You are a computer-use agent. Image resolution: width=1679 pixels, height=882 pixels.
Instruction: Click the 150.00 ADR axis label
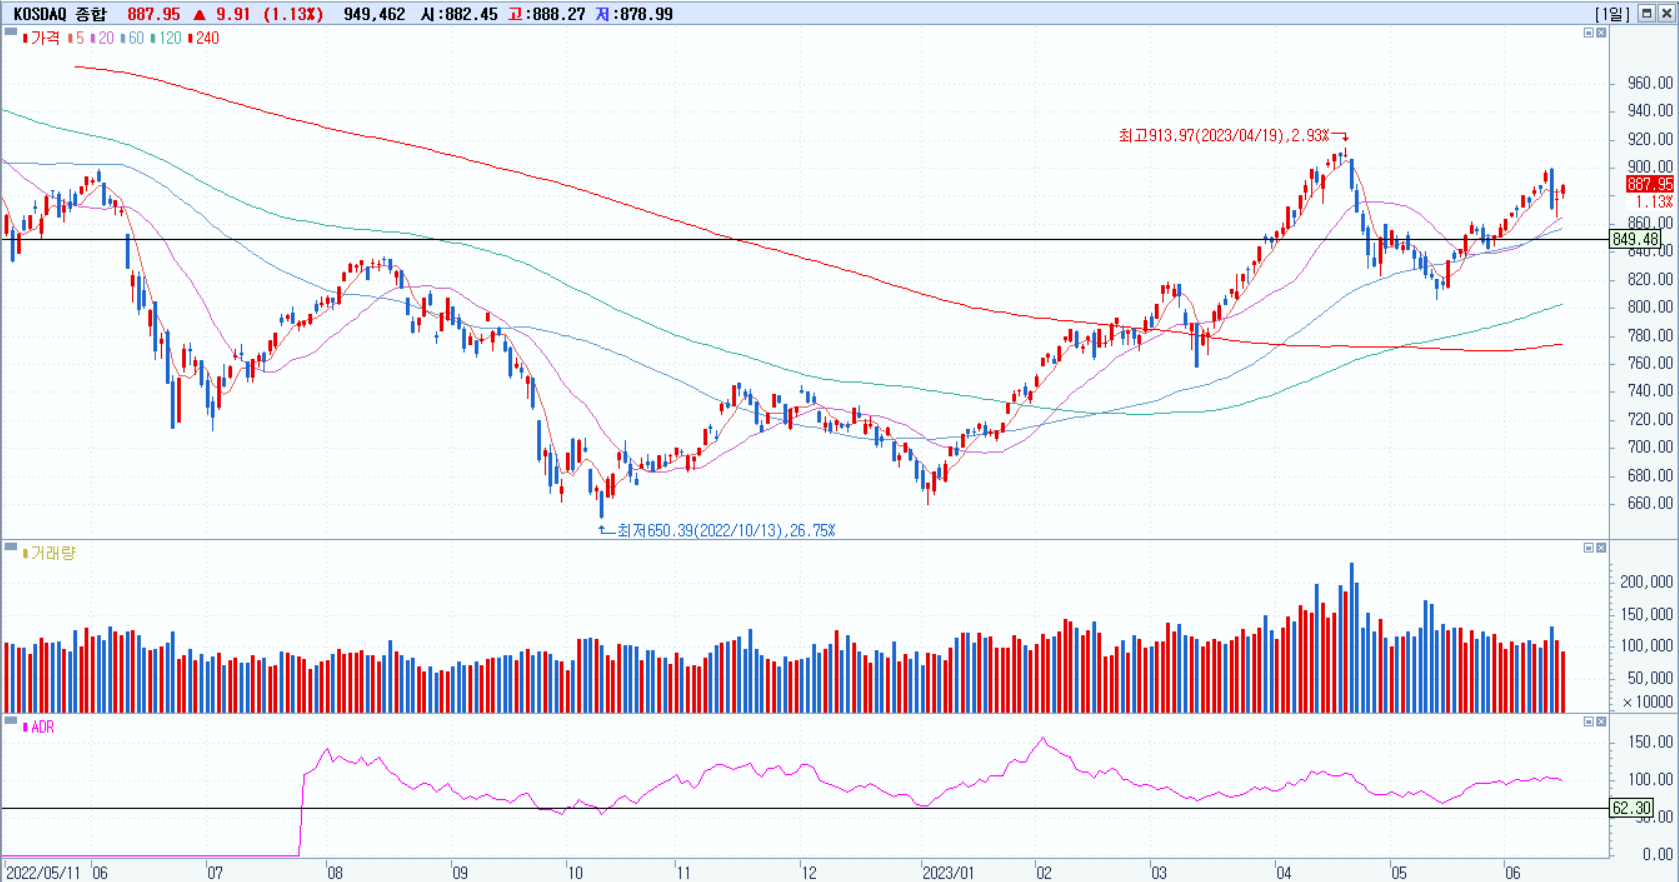[x=1650, y=742]
